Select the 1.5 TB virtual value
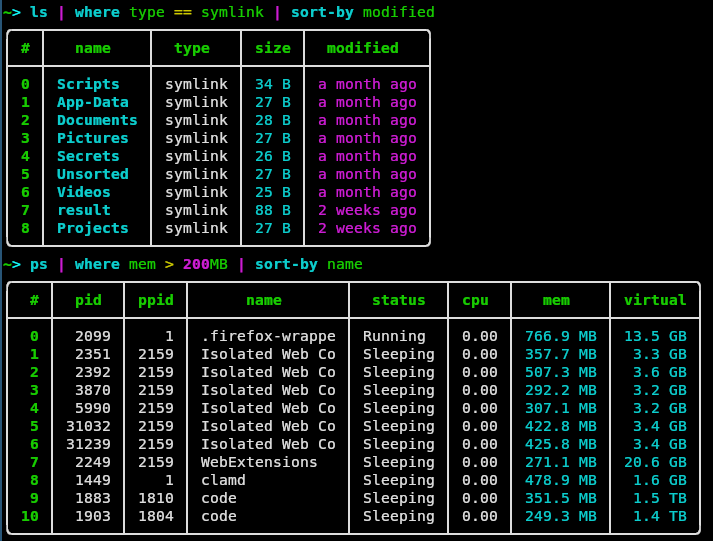 (x=659, y=498)
